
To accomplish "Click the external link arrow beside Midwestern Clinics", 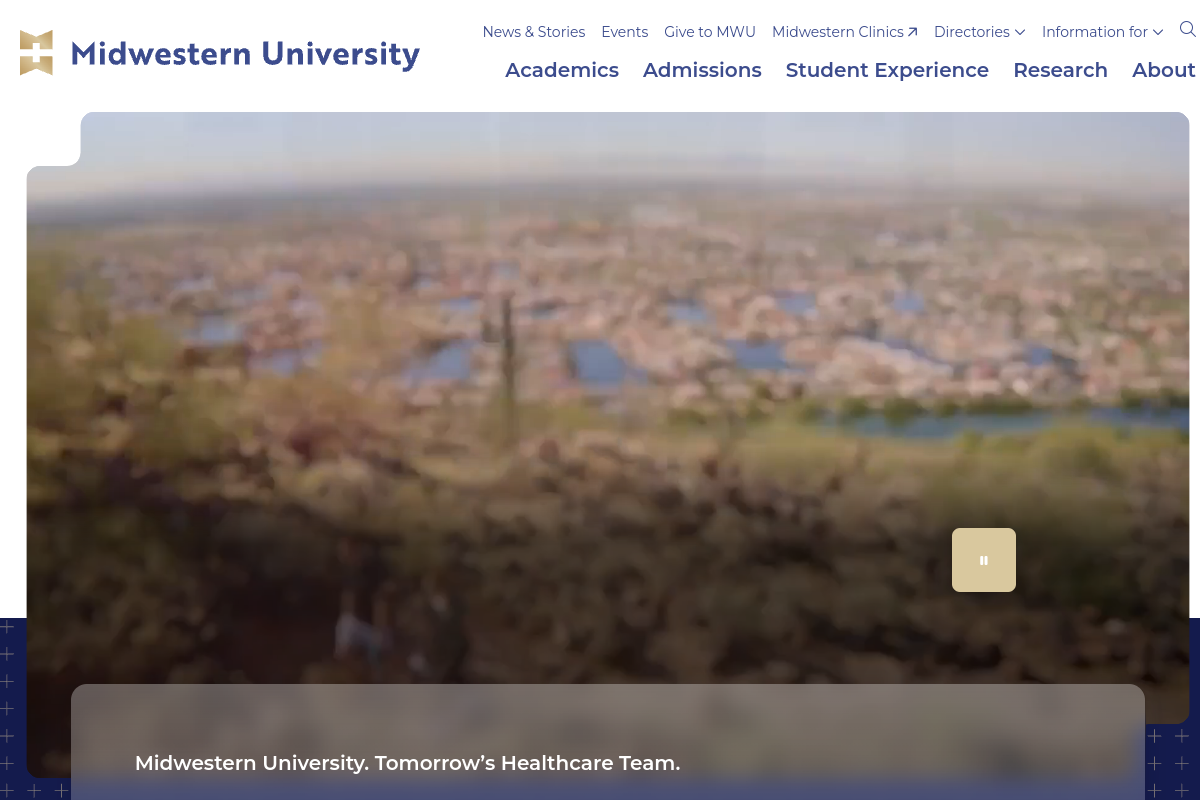I will [x=913, y=31].
